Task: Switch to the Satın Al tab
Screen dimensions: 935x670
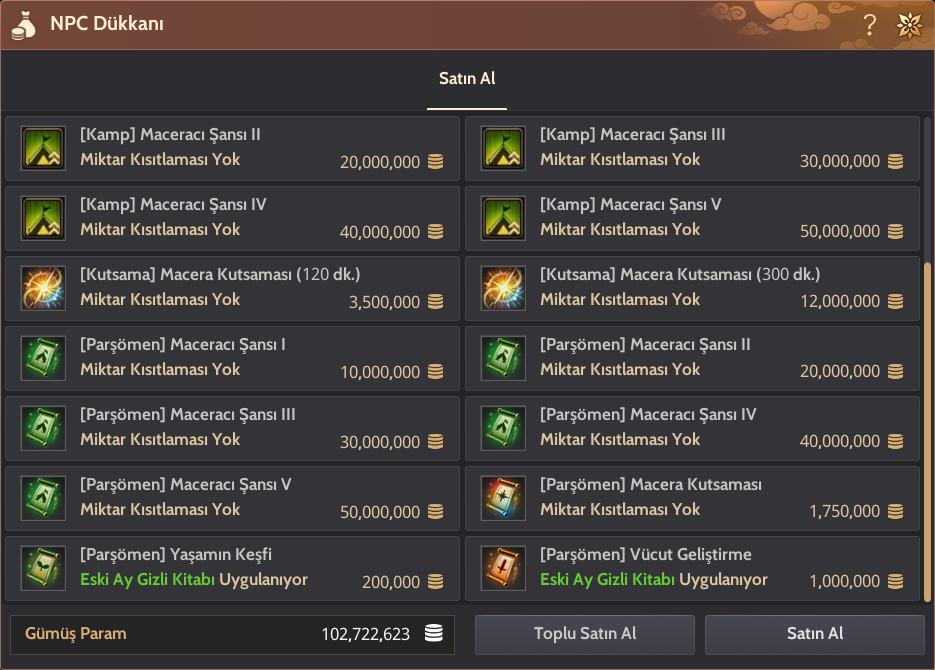Action: 467,79
